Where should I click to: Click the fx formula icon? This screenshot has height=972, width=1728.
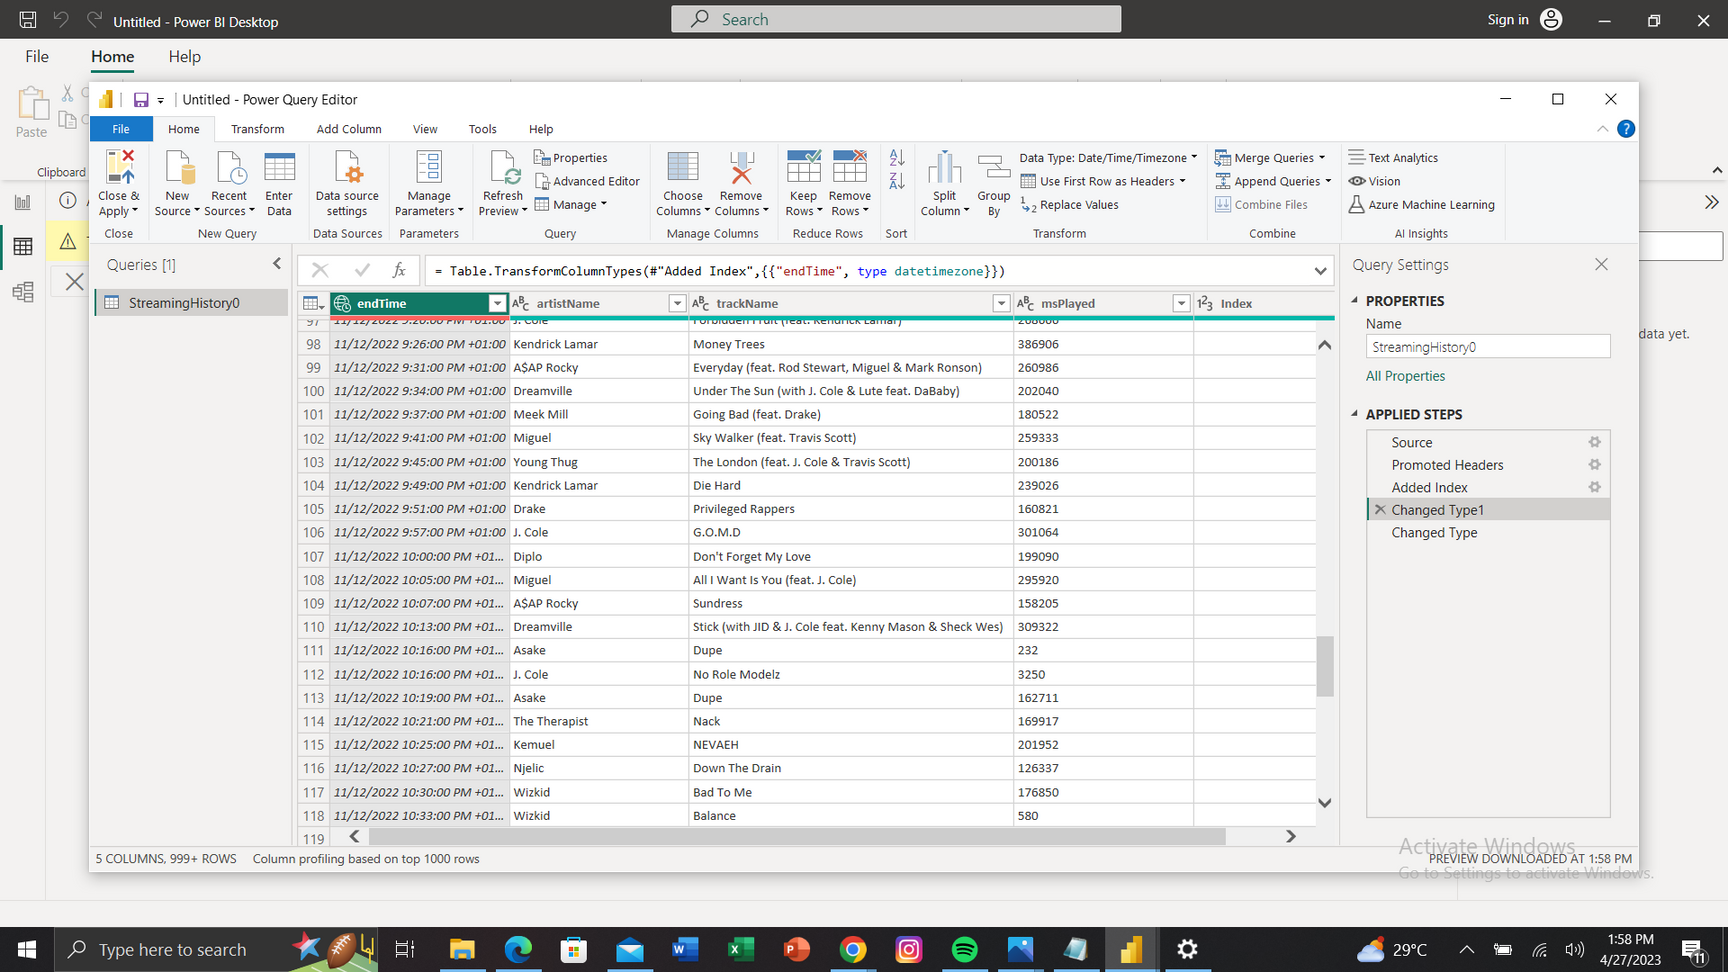[399, 270]
